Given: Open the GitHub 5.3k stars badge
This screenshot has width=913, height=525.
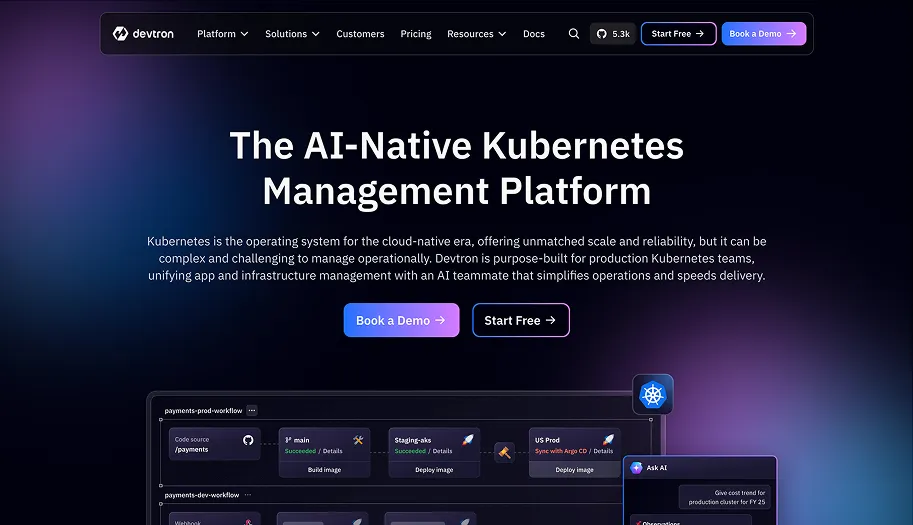Looking at the screenshot, I should pos(613,34).
